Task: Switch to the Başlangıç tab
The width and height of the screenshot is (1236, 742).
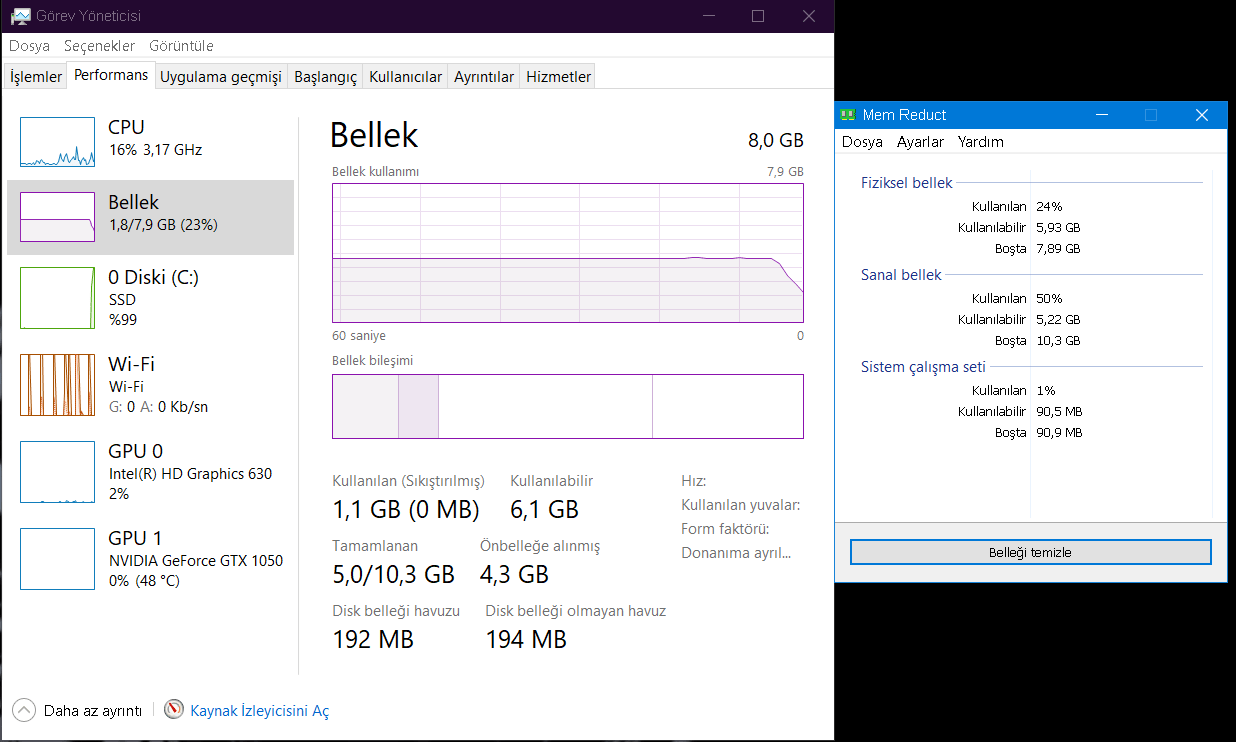Action: click(325, 77)
